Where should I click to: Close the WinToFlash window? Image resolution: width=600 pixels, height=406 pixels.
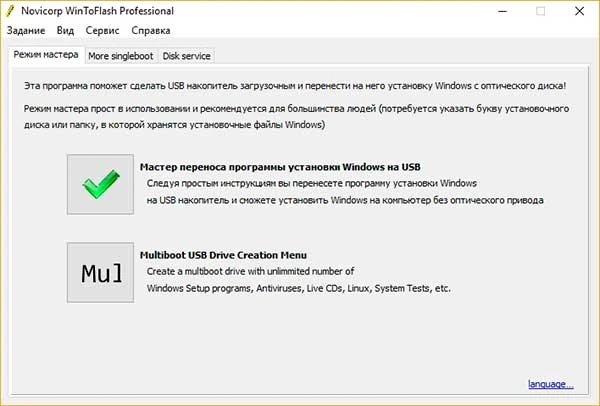tap(579, 11)
